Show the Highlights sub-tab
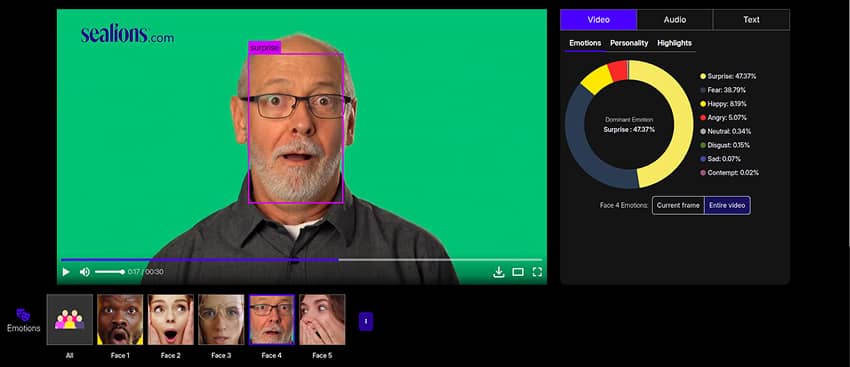The image size is (850, 367). coord(674,43)
